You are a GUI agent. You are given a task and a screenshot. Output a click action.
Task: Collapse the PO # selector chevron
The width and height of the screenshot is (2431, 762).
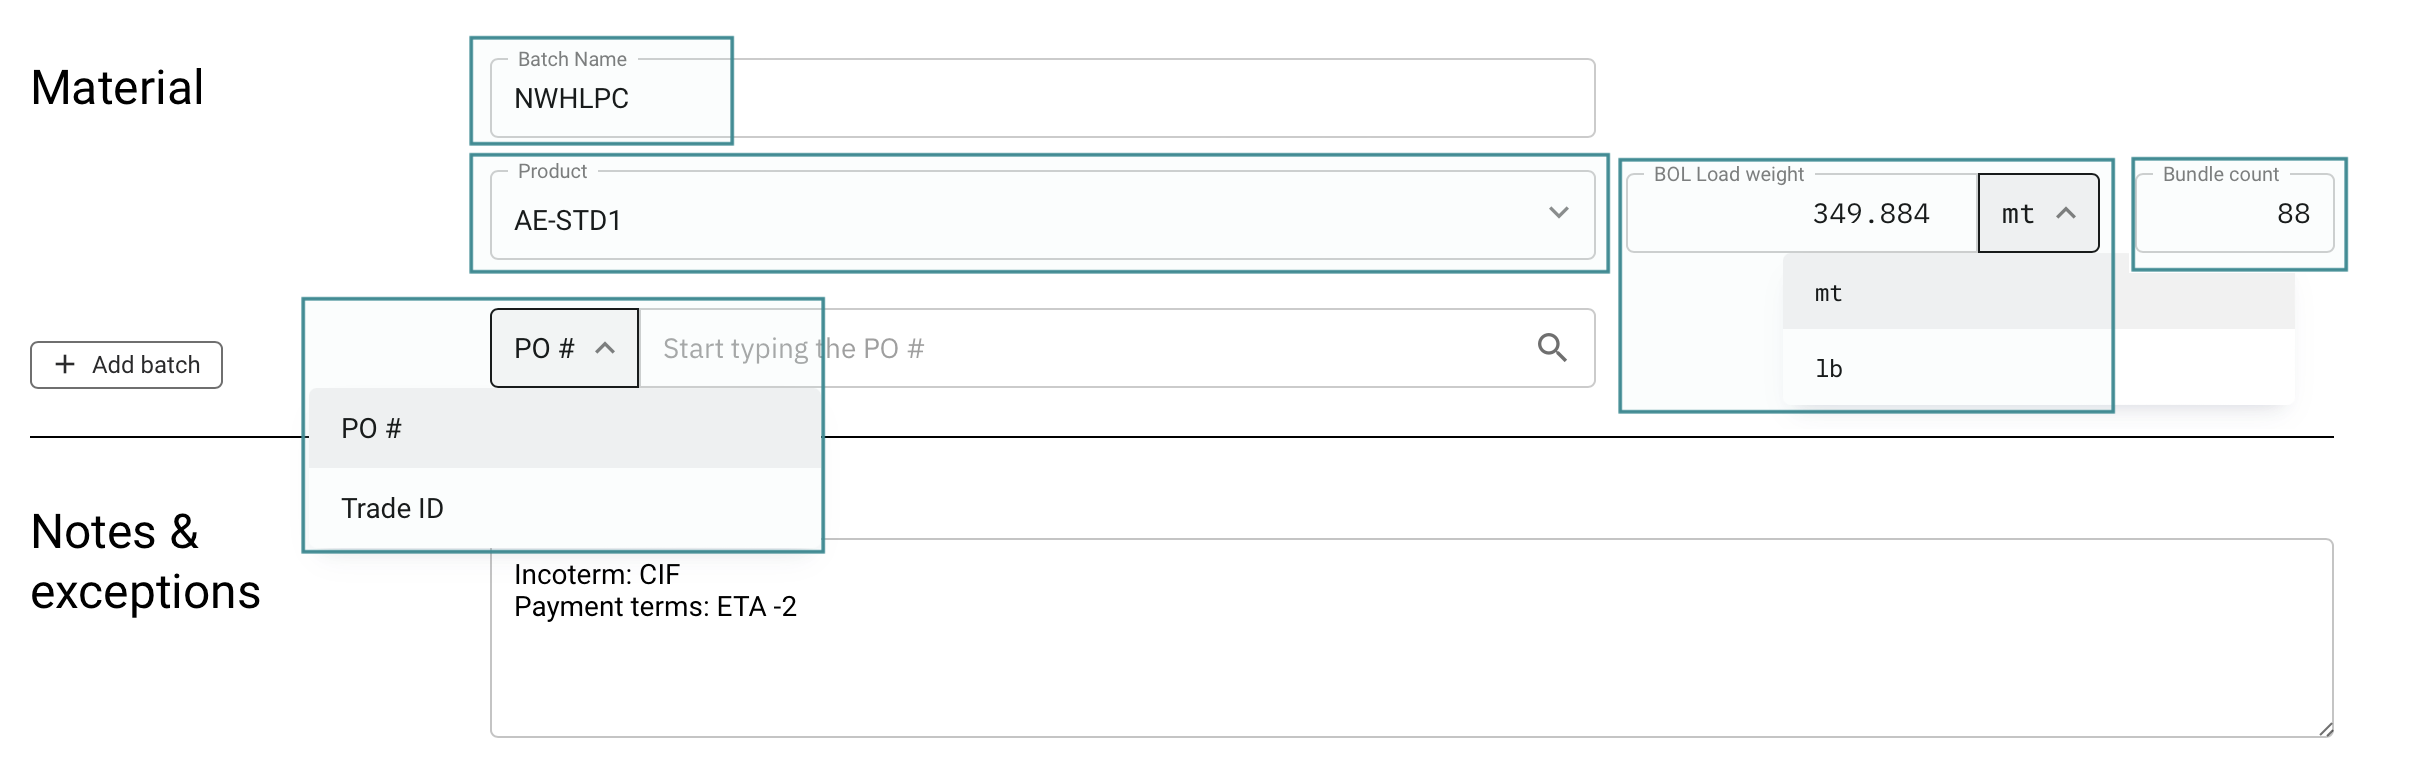(x=605, y=348)
